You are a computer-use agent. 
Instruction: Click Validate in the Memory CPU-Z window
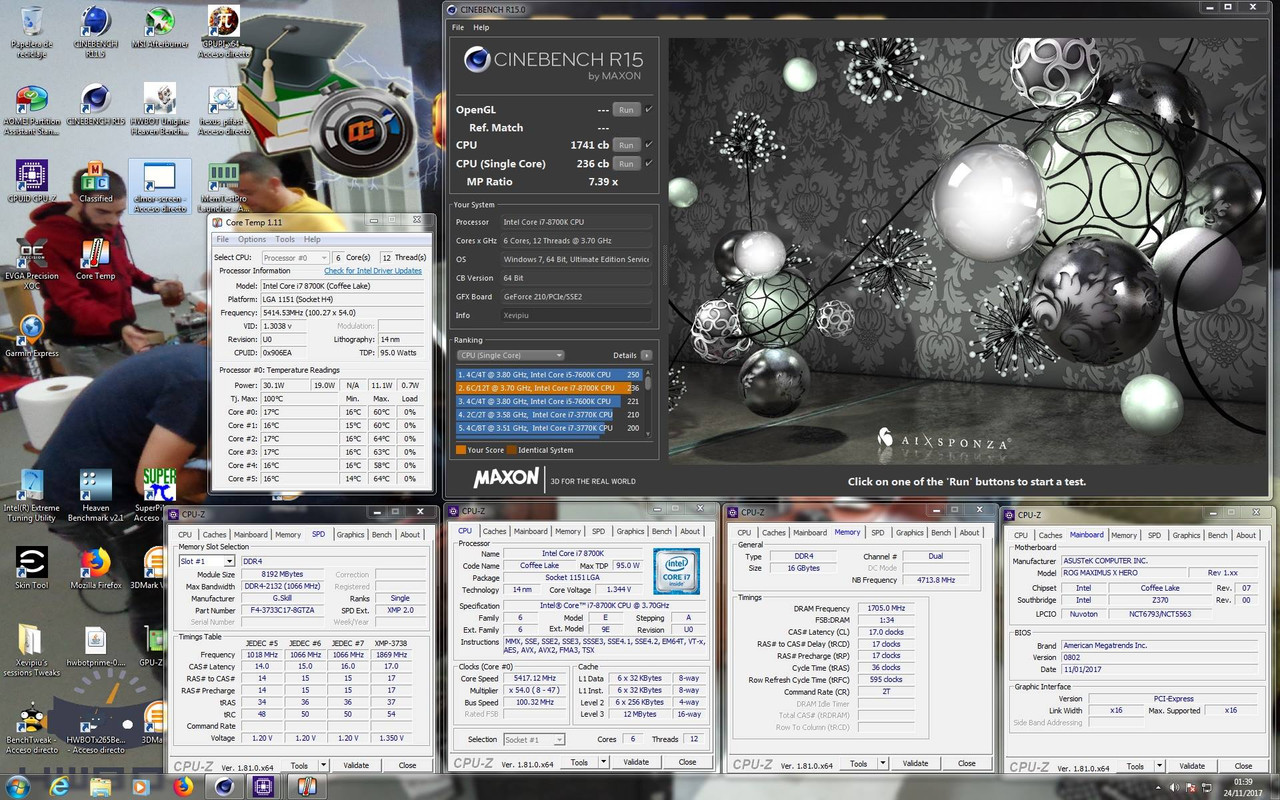click(915, 763)
